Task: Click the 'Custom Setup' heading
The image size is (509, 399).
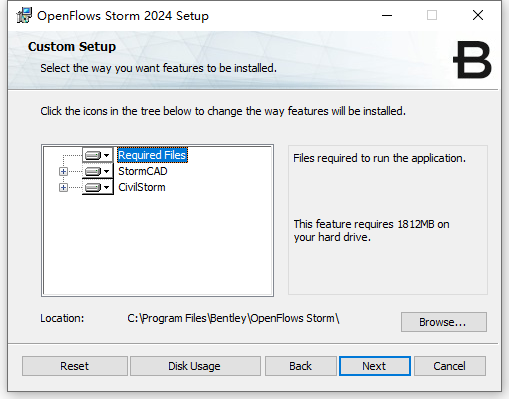Action: [72, 47]
